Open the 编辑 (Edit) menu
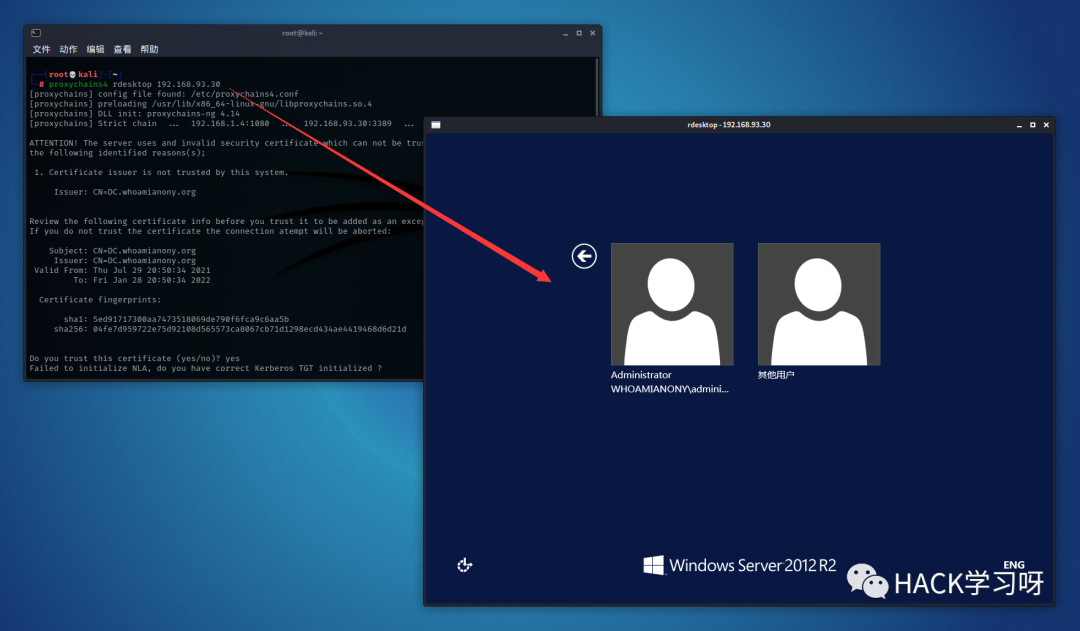 95,49
